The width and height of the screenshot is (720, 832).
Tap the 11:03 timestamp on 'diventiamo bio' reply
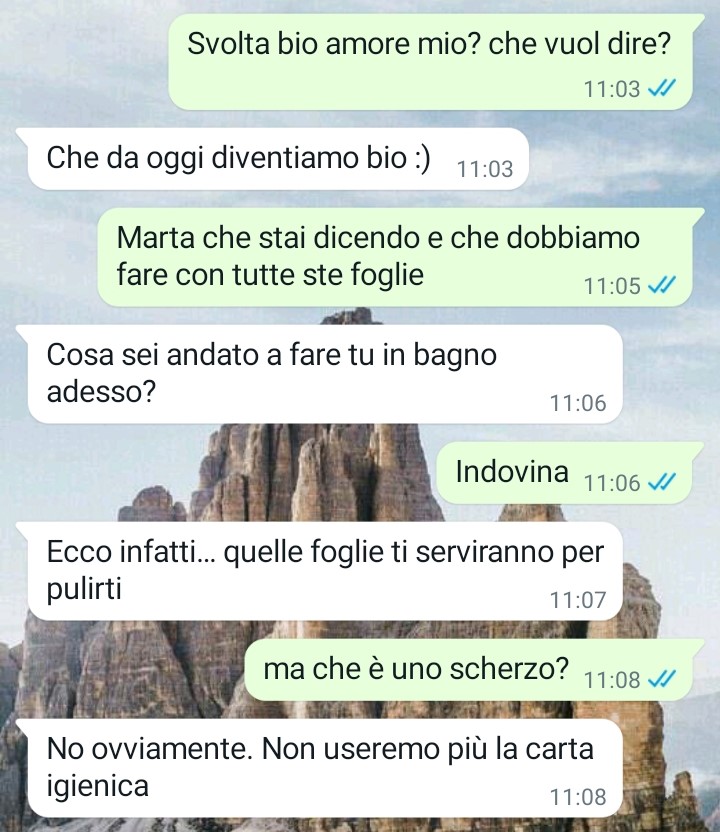click(484, 169)
